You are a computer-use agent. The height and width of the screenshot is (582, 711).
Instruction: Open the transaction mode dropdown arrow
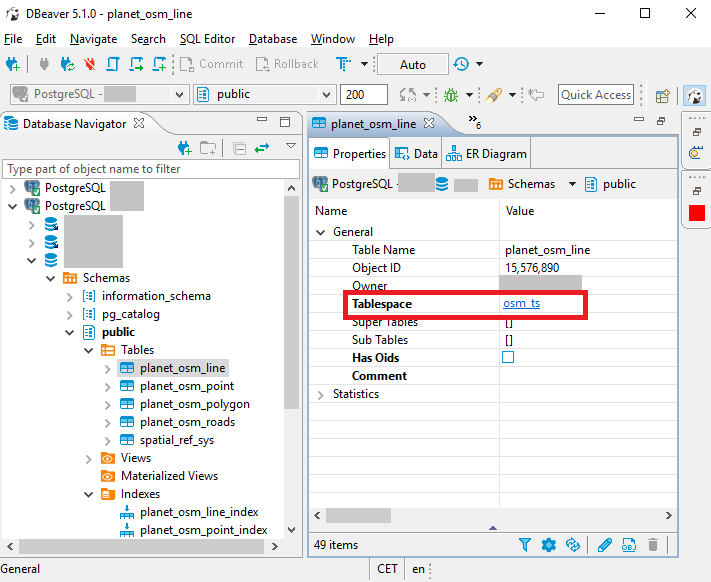point(364,64)
